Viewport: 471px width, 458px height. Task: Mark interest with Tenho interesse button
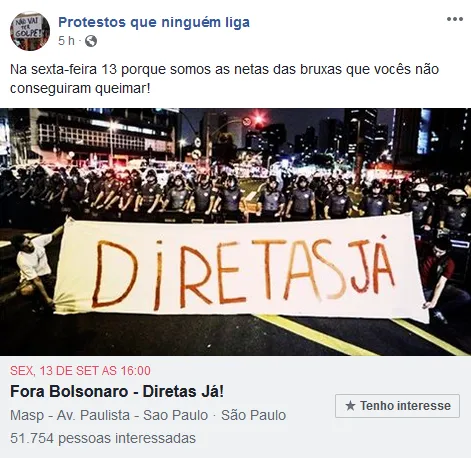click(397, 406)
